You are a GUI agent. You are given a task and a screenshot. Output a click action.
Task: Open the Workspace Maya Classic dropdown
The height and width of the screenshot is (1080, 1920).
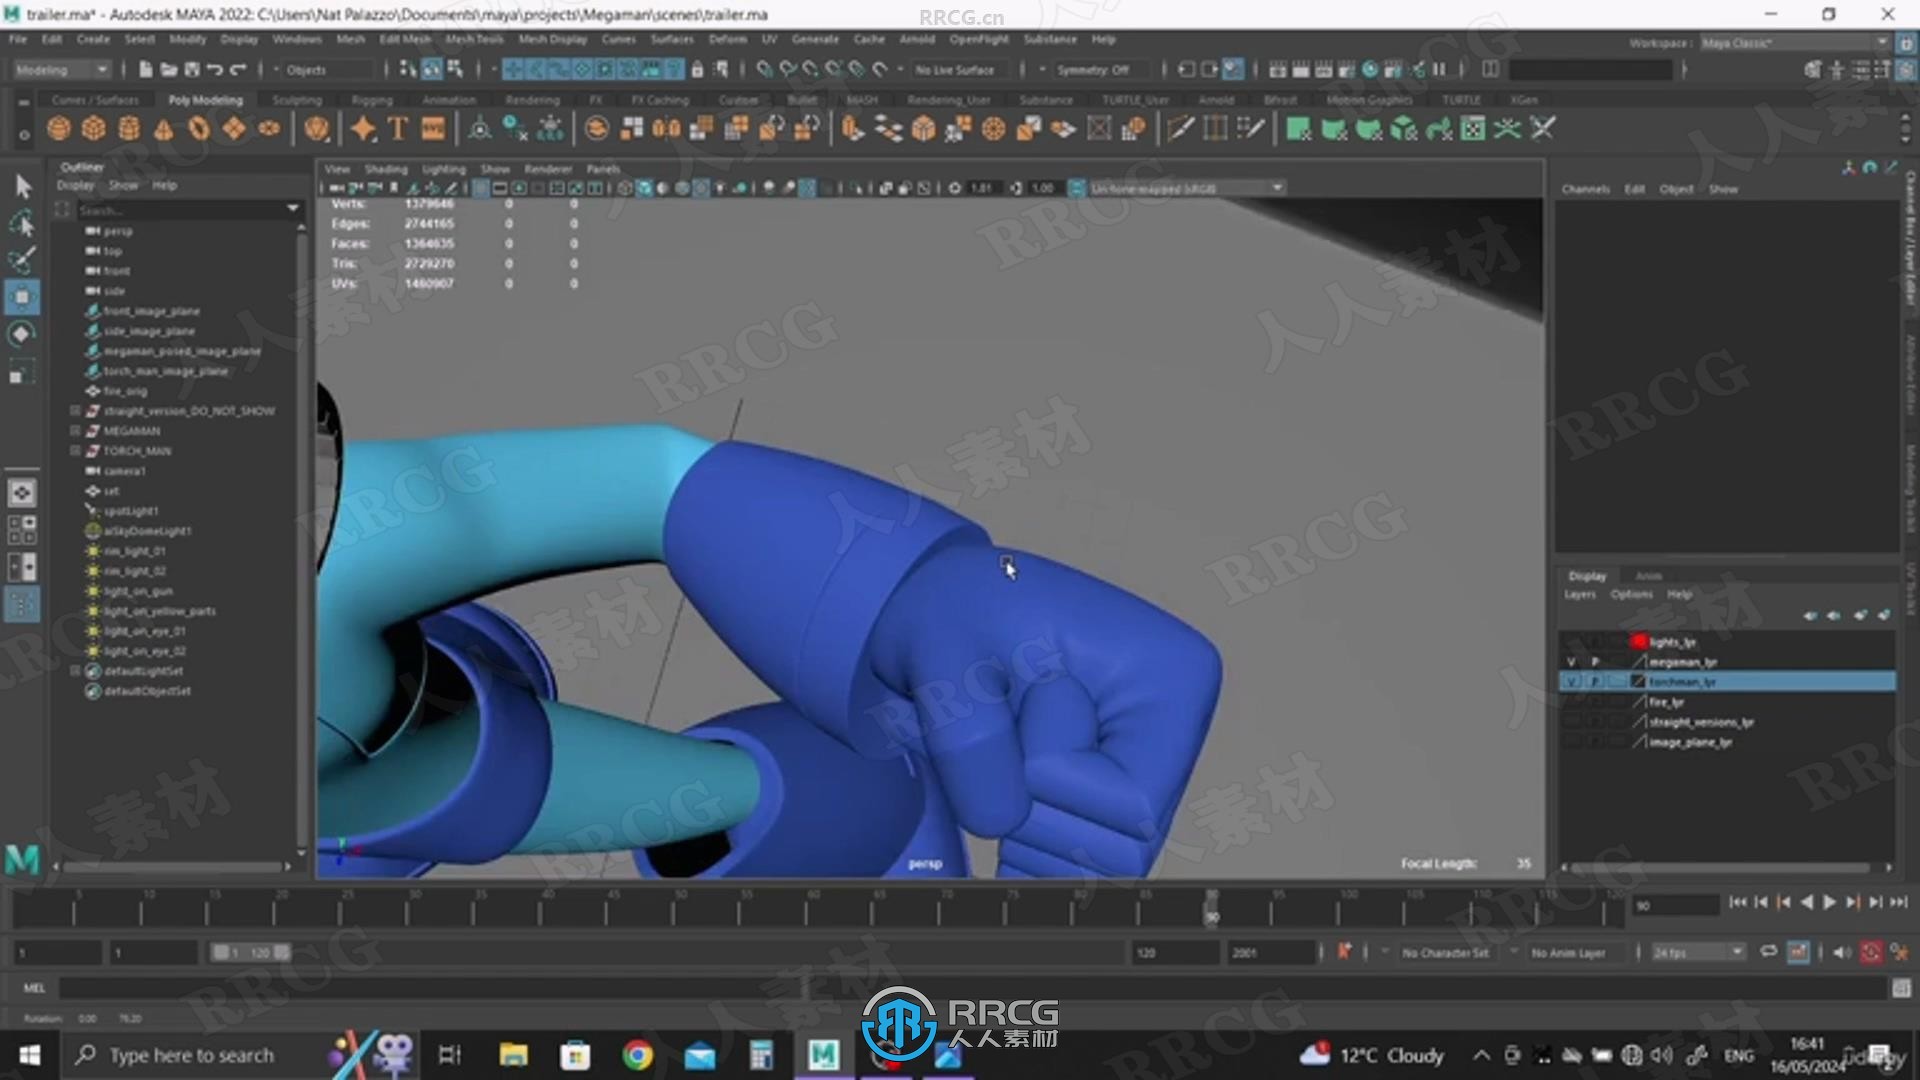click(x=1794, y=42)
